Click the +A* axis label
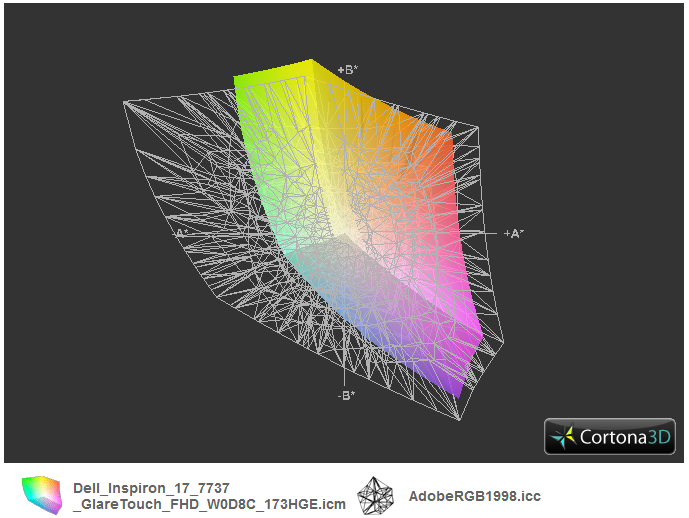 tap(514, 233)
